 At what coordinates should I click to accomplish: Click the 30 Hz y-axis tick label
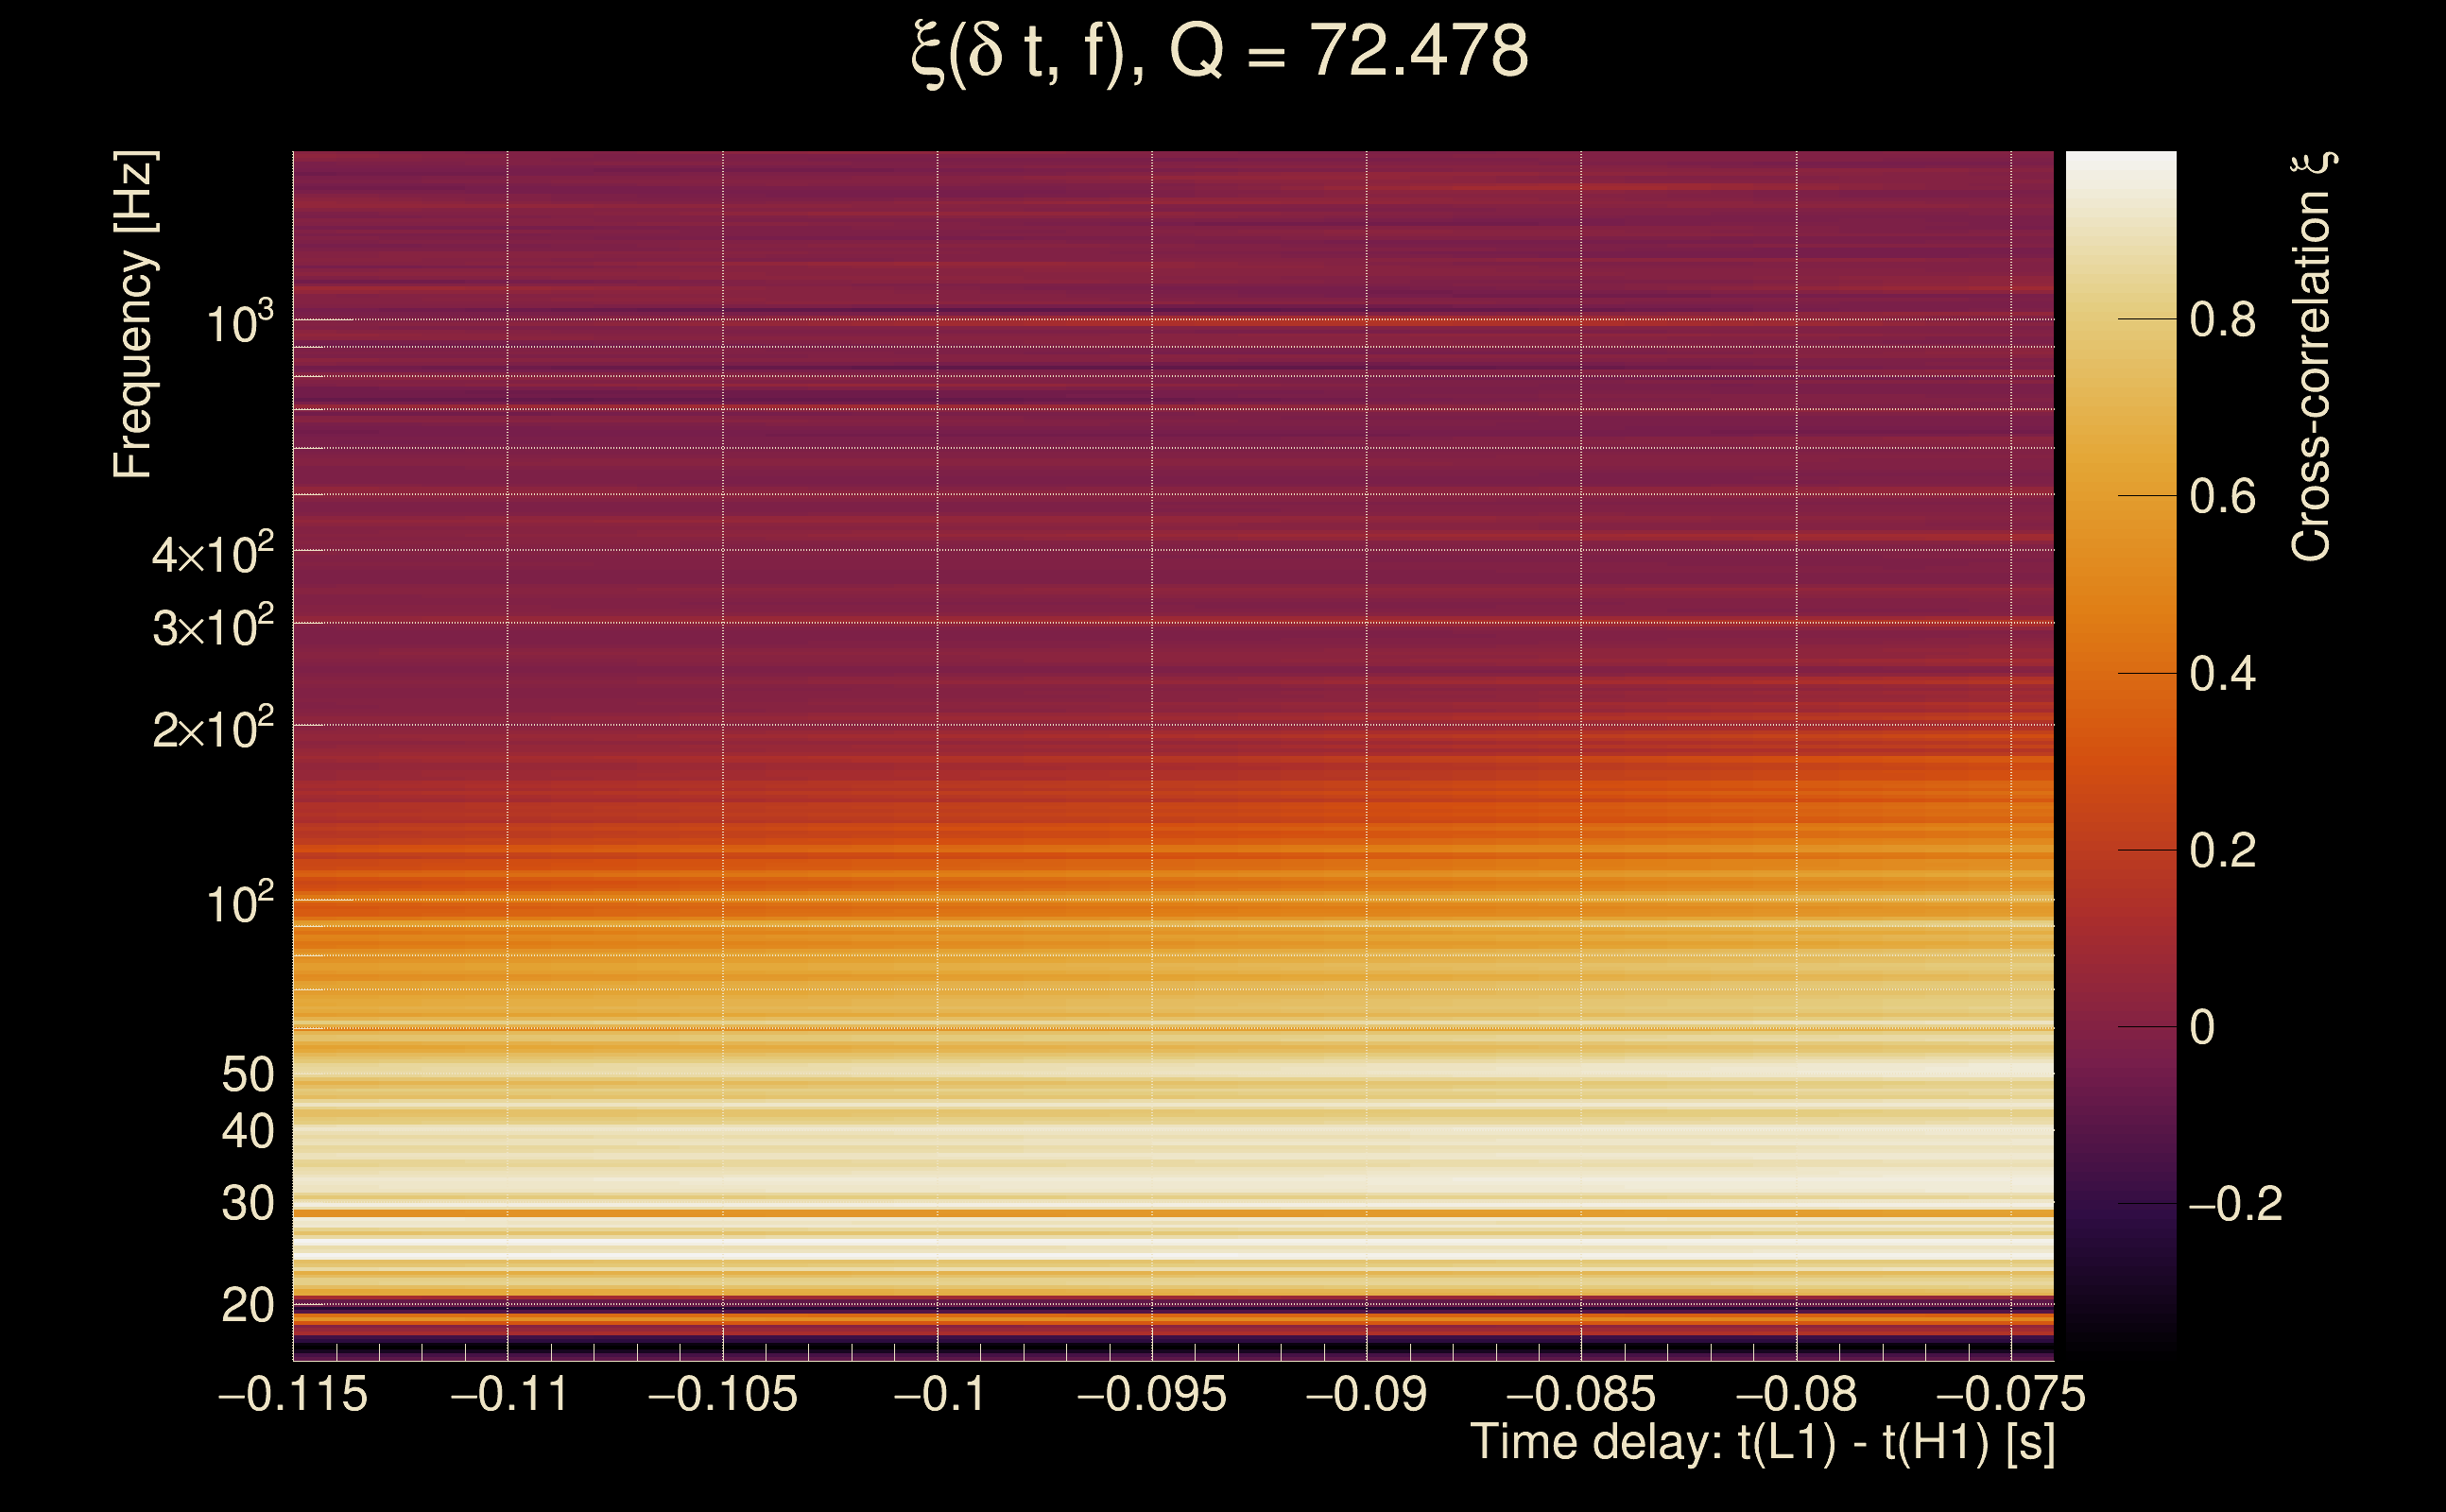247,1204
